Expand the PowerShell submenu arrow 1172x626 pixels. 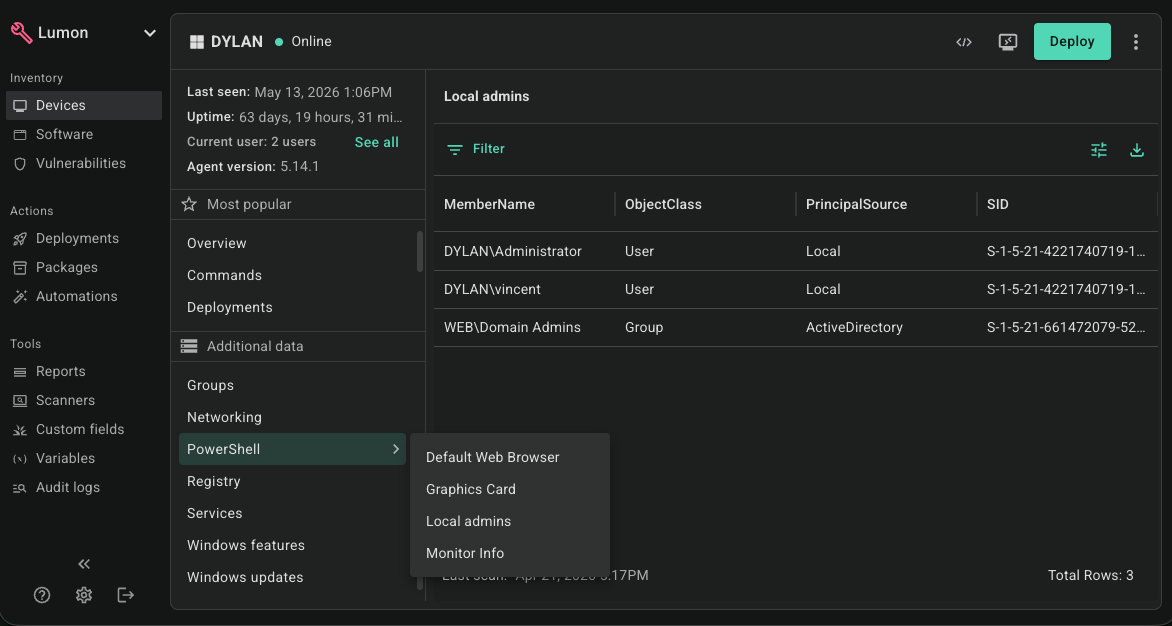pos(395,449)
